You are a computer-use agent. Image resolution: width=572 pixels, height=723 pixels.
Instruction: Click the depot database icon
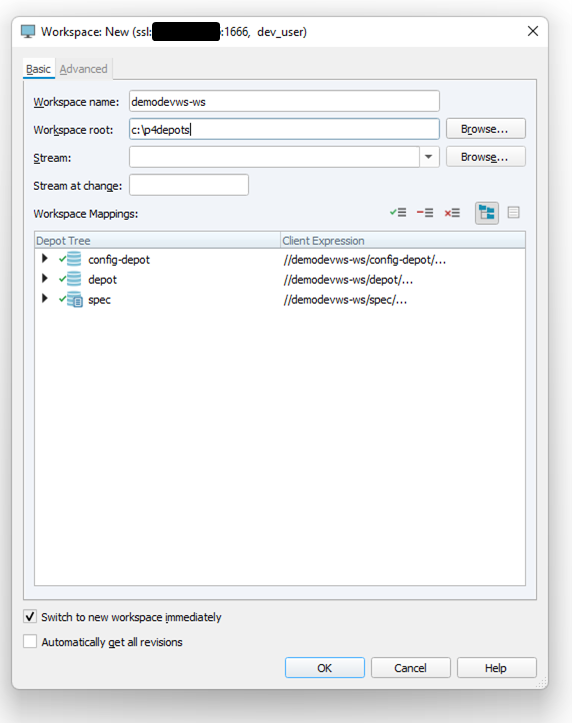[x=74, y=279]
